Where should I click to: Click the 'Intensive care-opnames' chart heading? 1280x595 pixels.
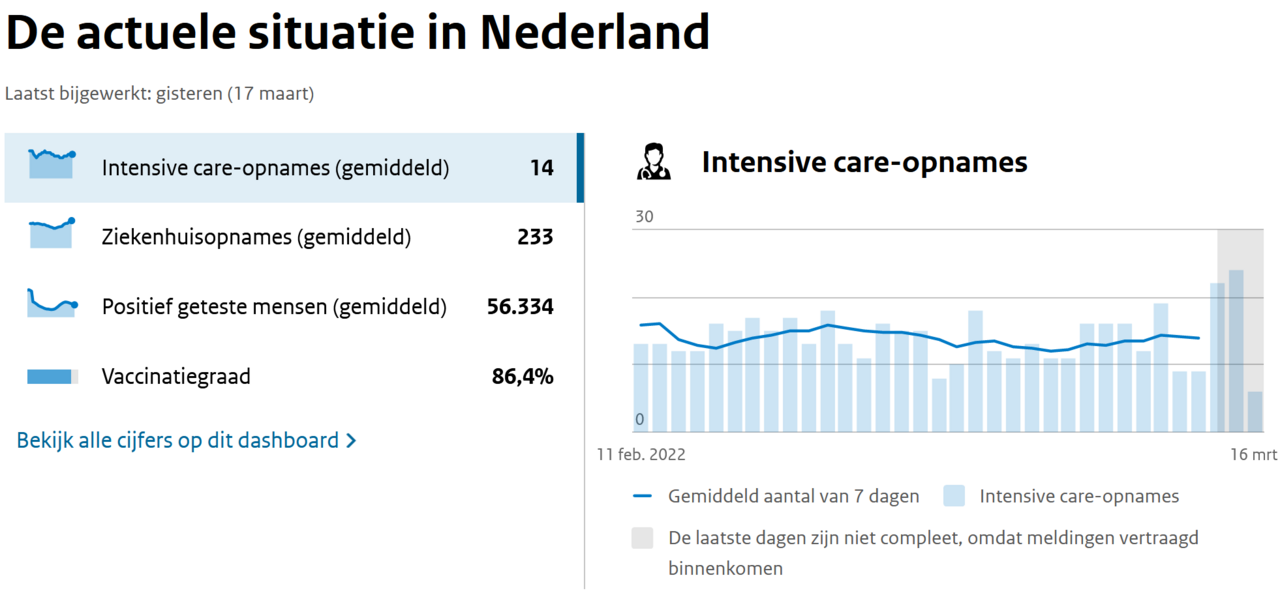tap(864, 162)
